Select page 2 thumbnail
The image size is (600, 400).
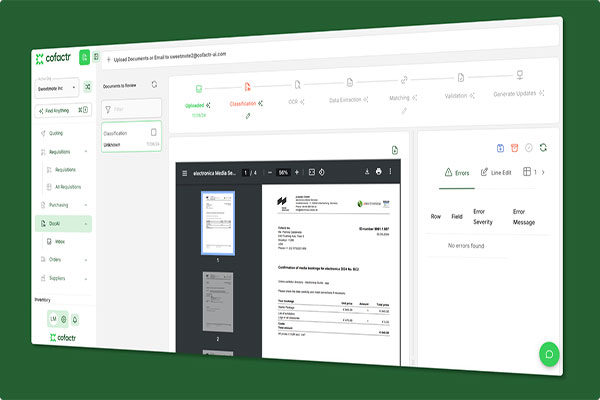pos(218,302)
